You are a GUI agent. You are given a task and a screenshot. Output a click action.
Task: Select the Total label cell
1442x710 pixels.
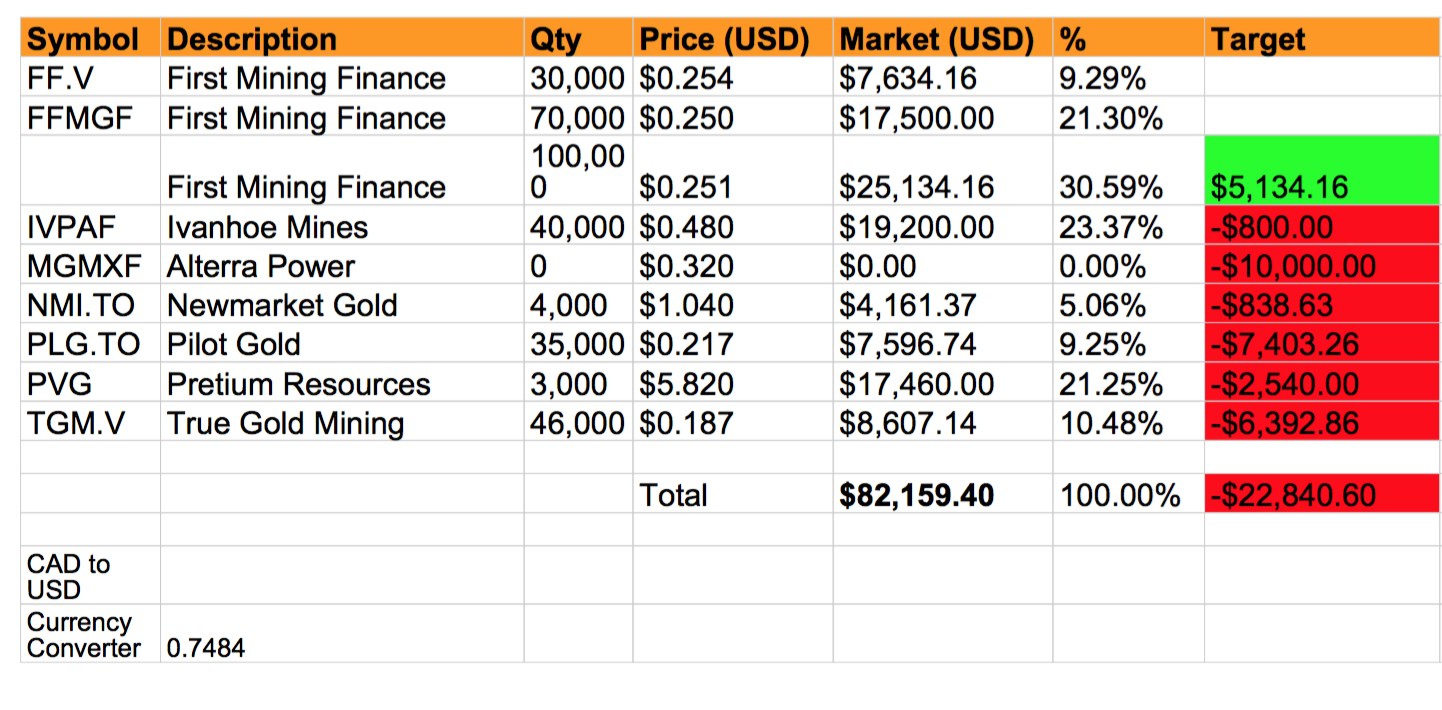click(674, 495)
